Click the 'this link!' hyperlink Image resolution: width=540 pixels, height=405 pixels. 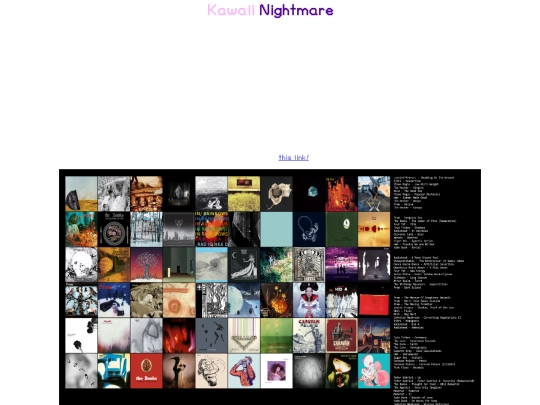point(293,157)
